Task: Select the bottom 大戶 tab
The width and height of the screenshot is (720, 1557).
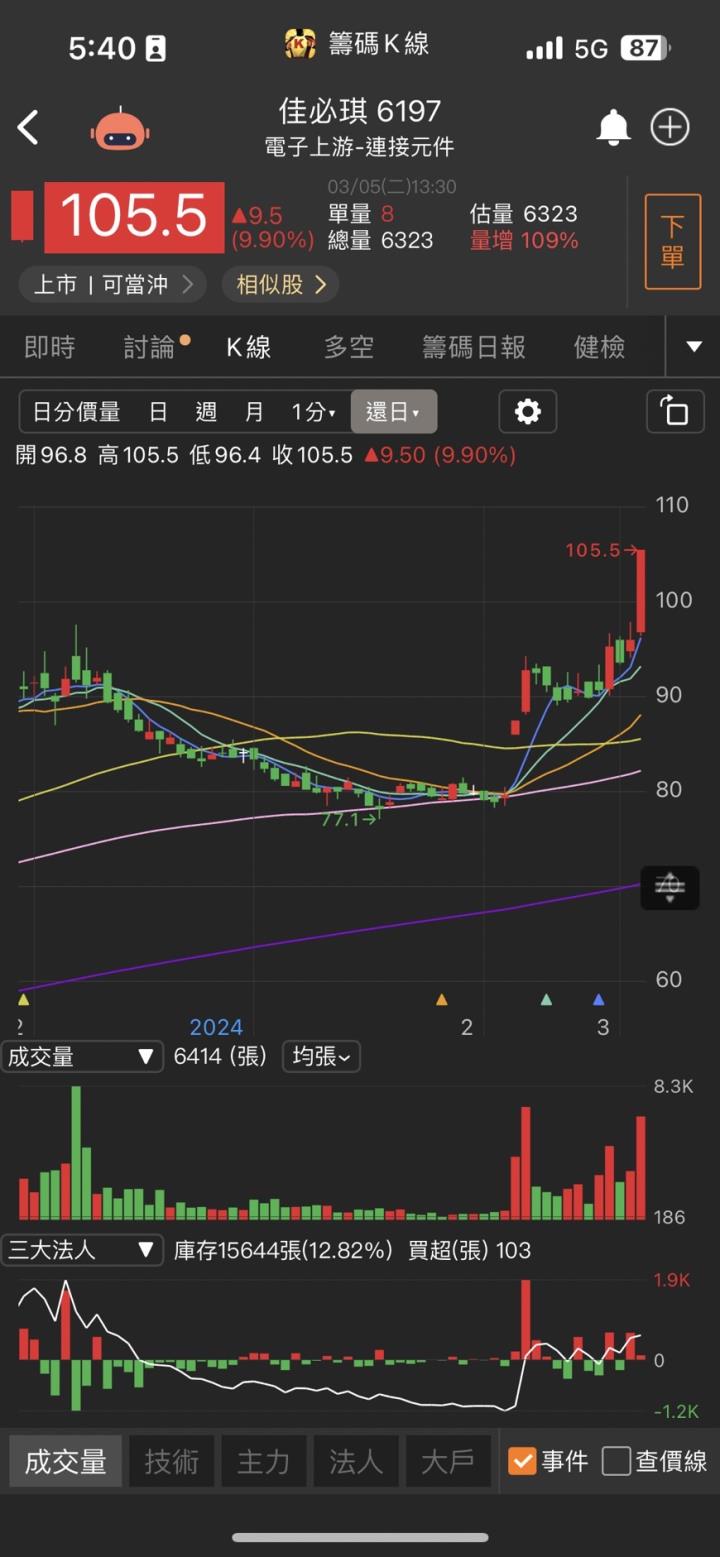Action: (x=448, y=1461)
